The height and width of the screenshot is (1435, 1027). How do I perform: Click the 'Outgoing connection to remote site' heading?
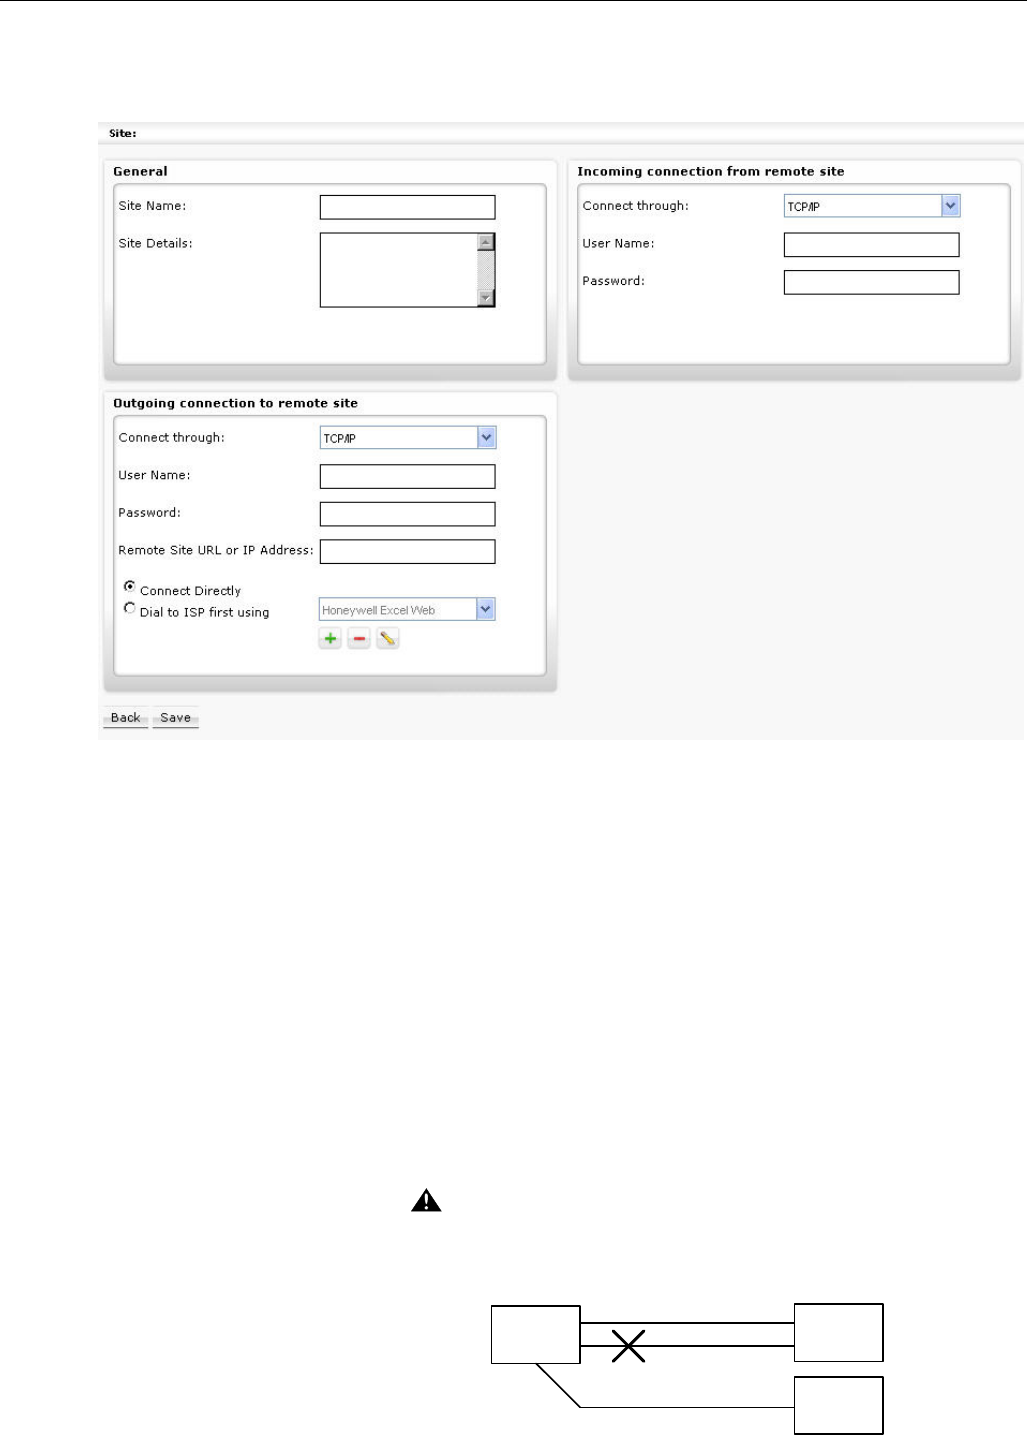click(236, 403)
